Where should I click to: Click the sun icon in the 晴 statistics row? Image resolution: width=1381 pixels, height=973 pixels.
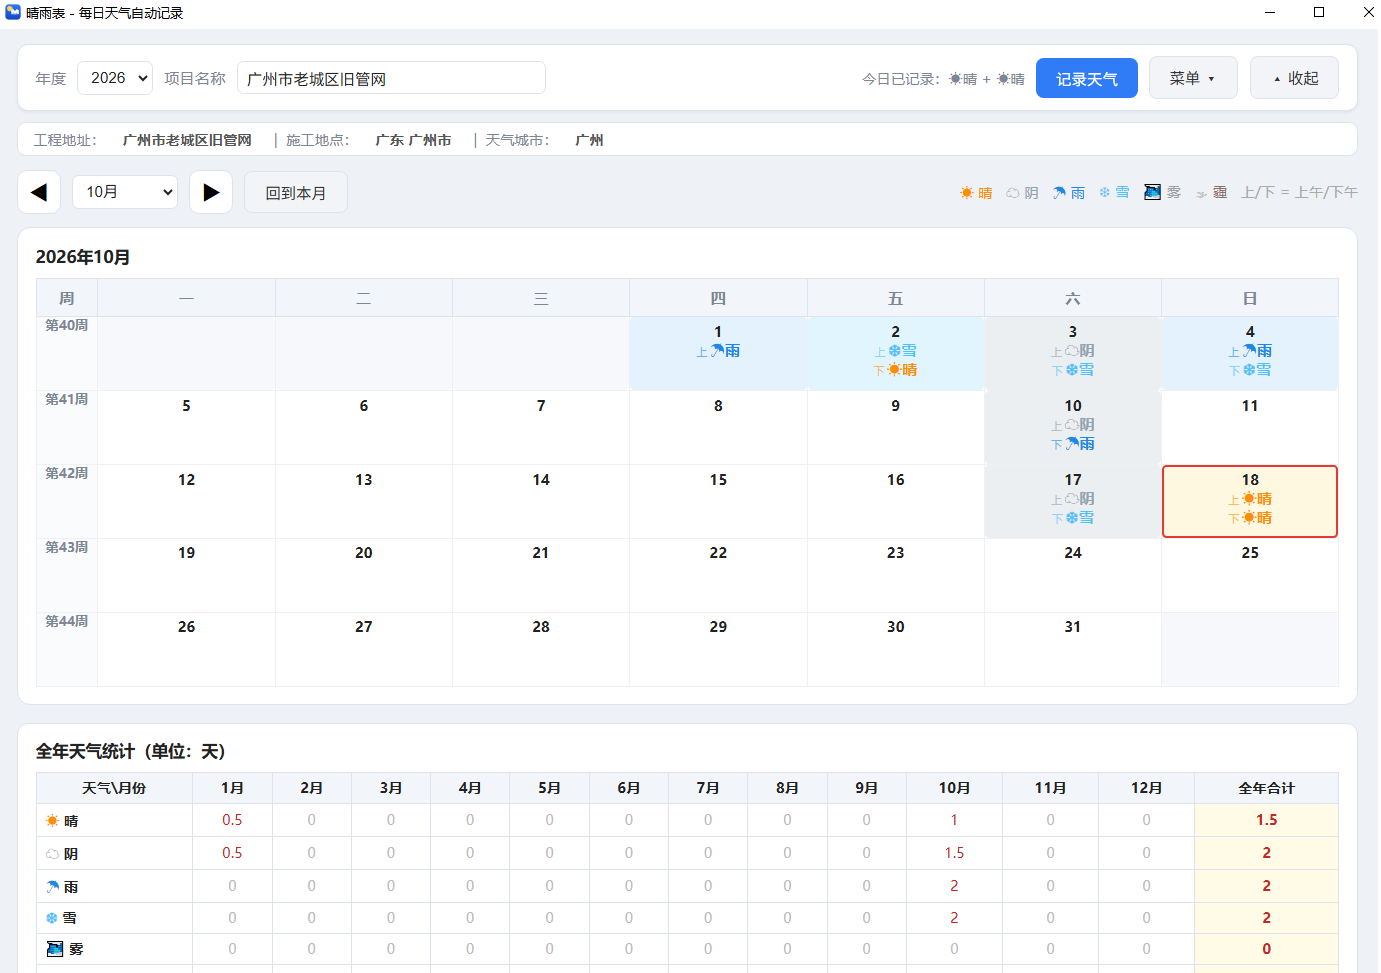(53, 821)
